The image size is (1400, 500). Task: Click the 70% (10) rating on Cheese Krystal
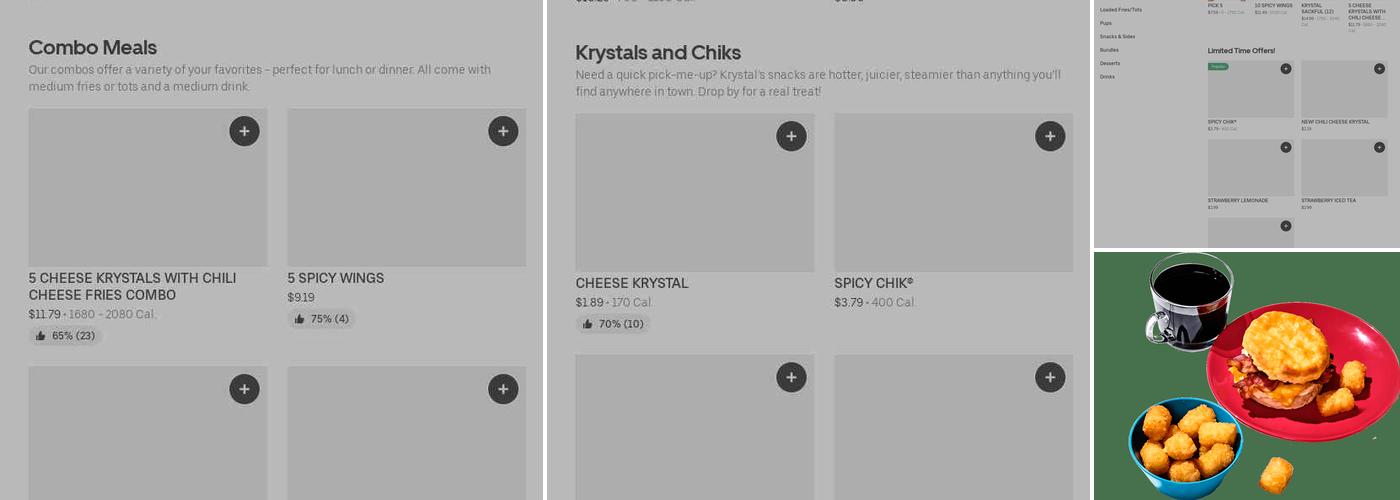pos(612,324)
